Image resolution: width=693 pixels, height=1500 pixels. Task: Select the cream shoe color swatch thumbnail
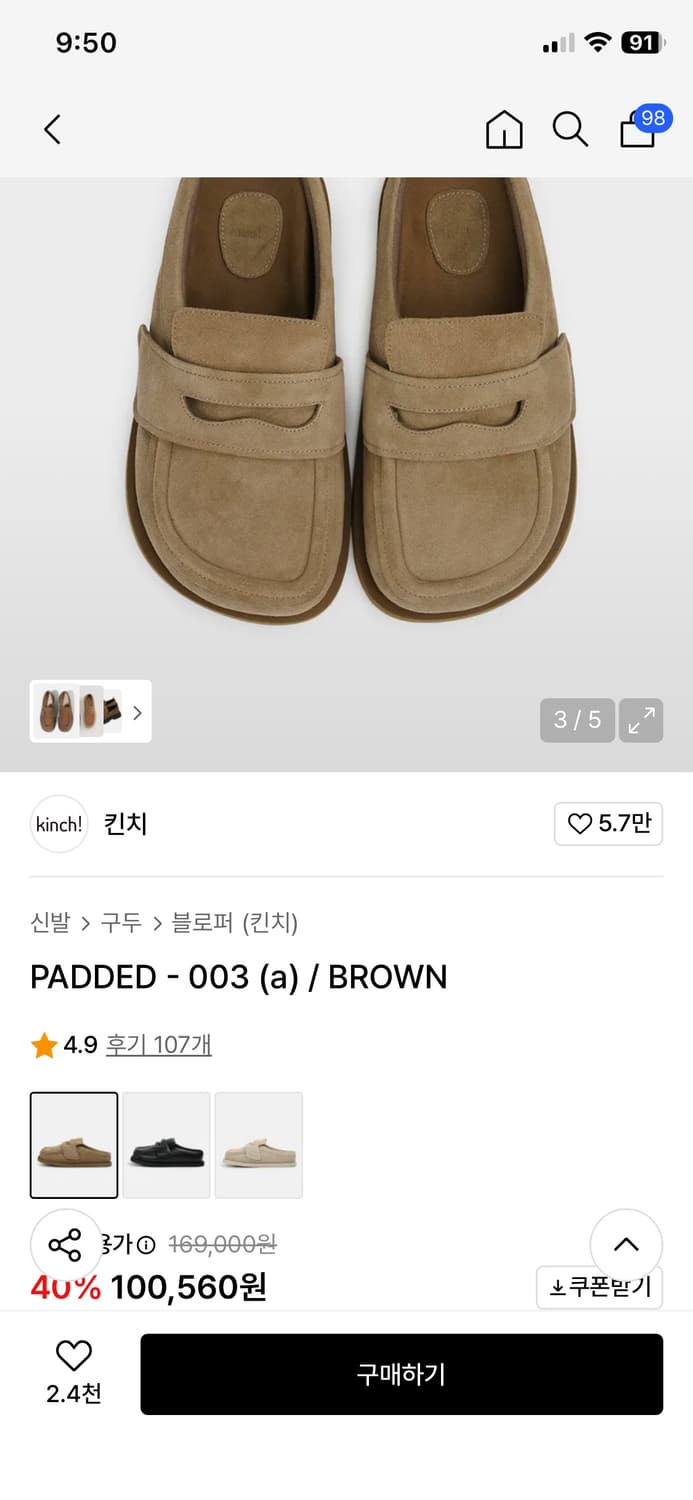coord(258,1144)
